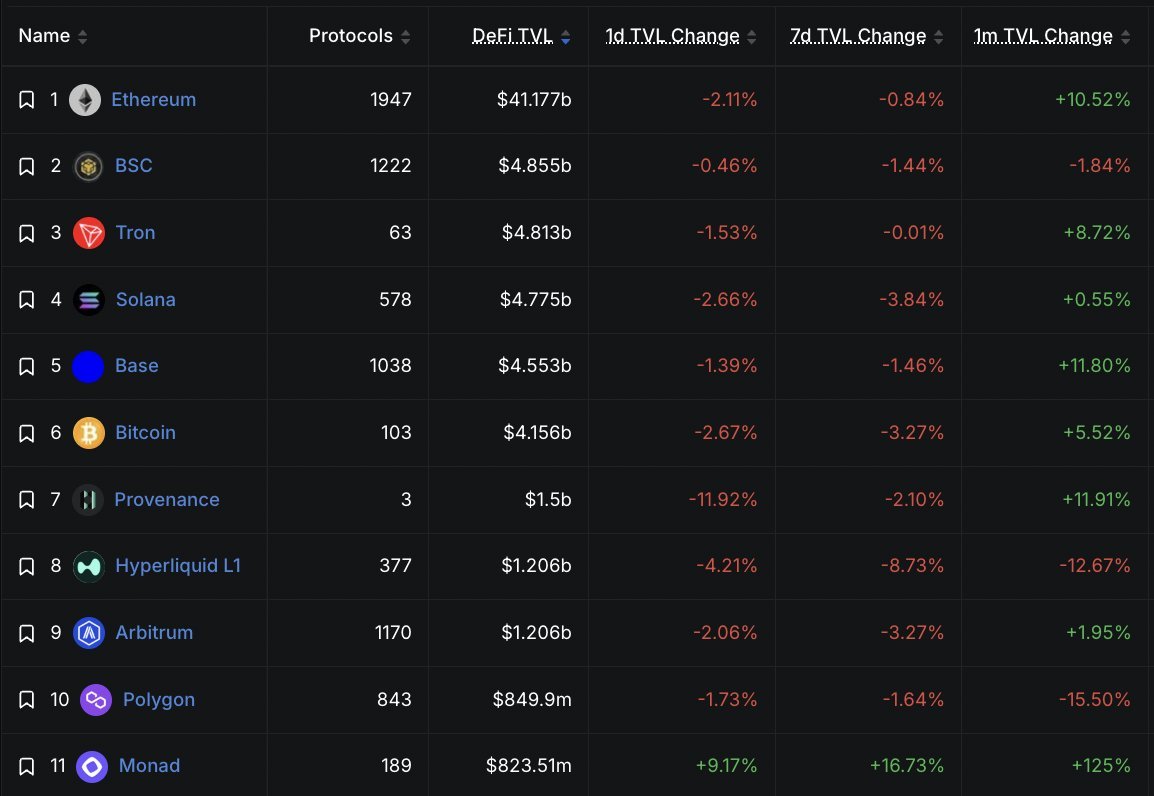Click Hyperliquid L1's 7d change -8.73%
1154x796 pixels.
click(x=913, y=566)
